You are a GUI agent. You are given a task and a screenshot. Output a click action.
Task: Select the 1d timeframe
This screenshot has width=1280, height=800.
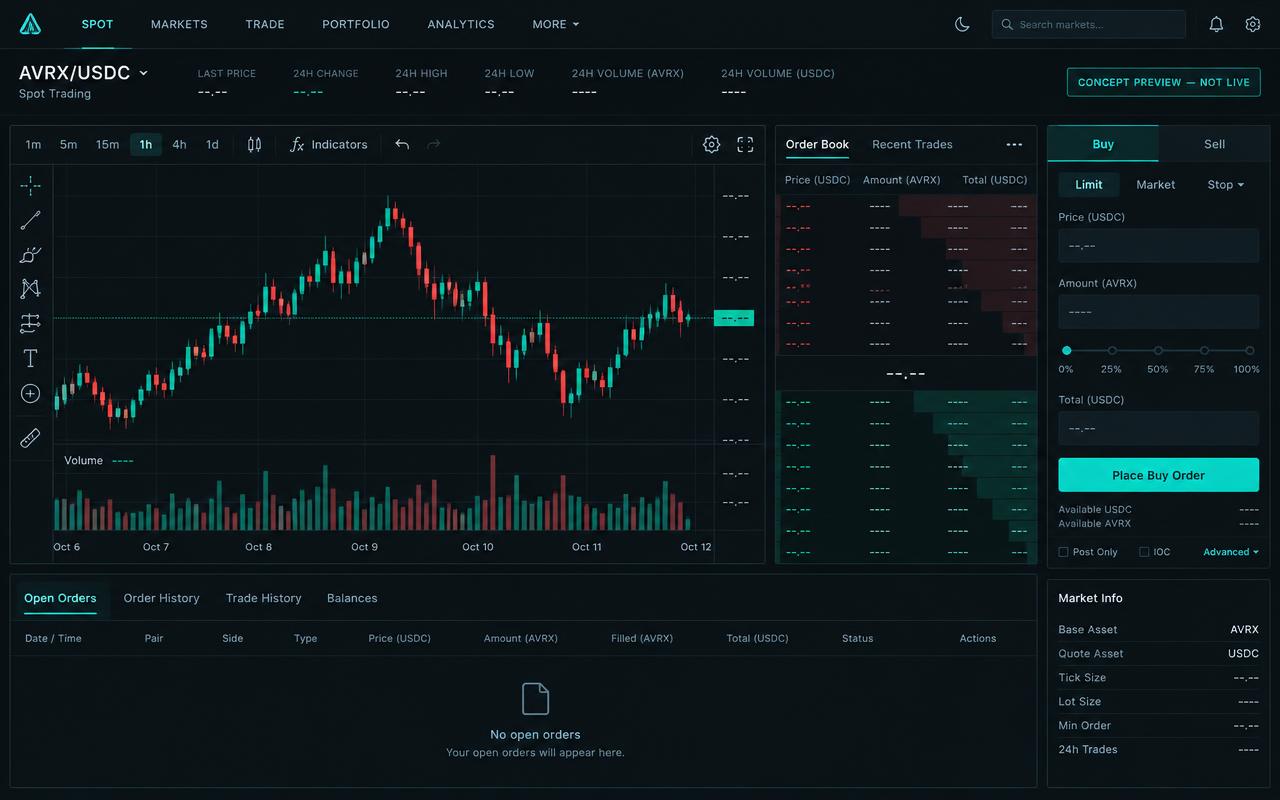(212, 144)
